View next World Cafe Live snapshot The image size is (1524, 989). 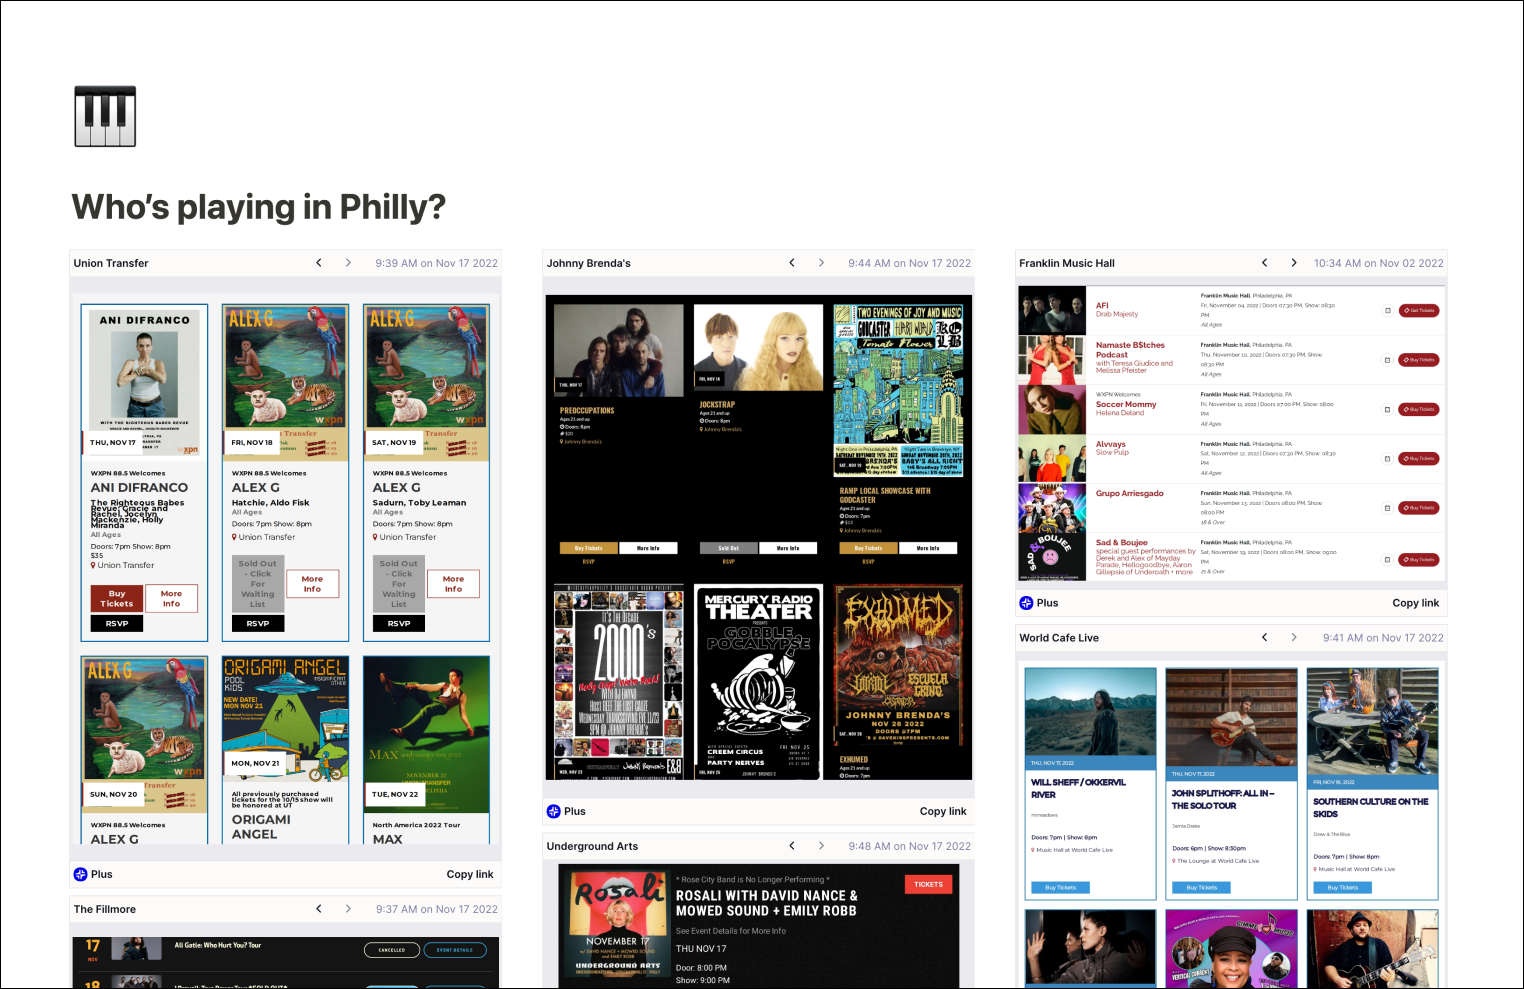pyautogui.click(x=1294, y=637)
